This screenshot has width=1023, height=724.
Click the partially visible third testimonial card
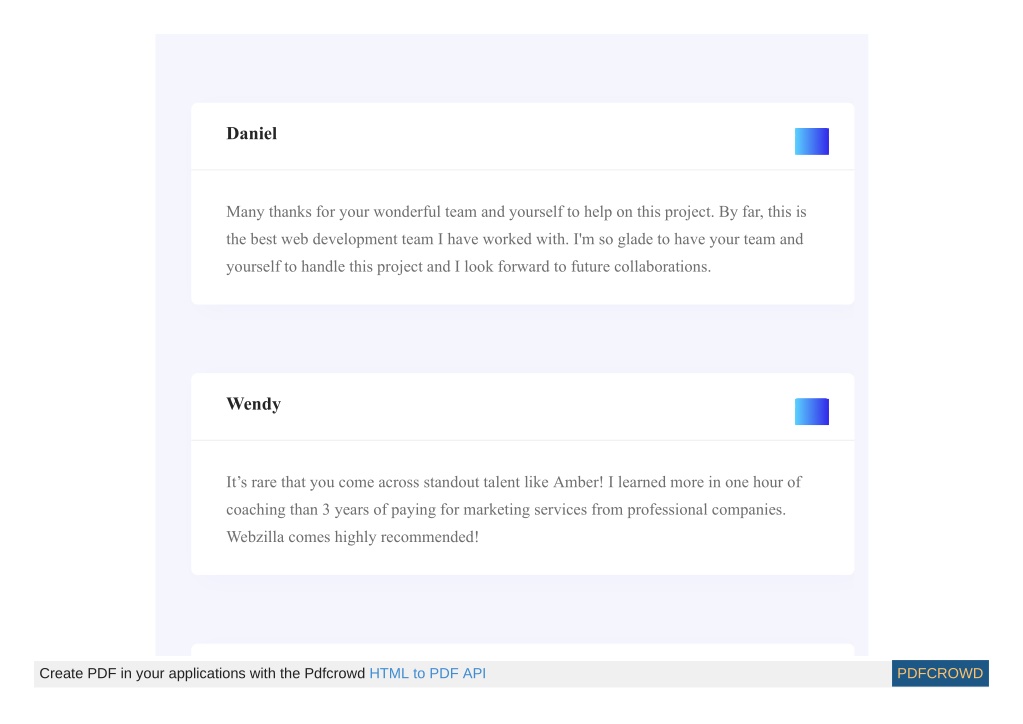tap(523, 650)
